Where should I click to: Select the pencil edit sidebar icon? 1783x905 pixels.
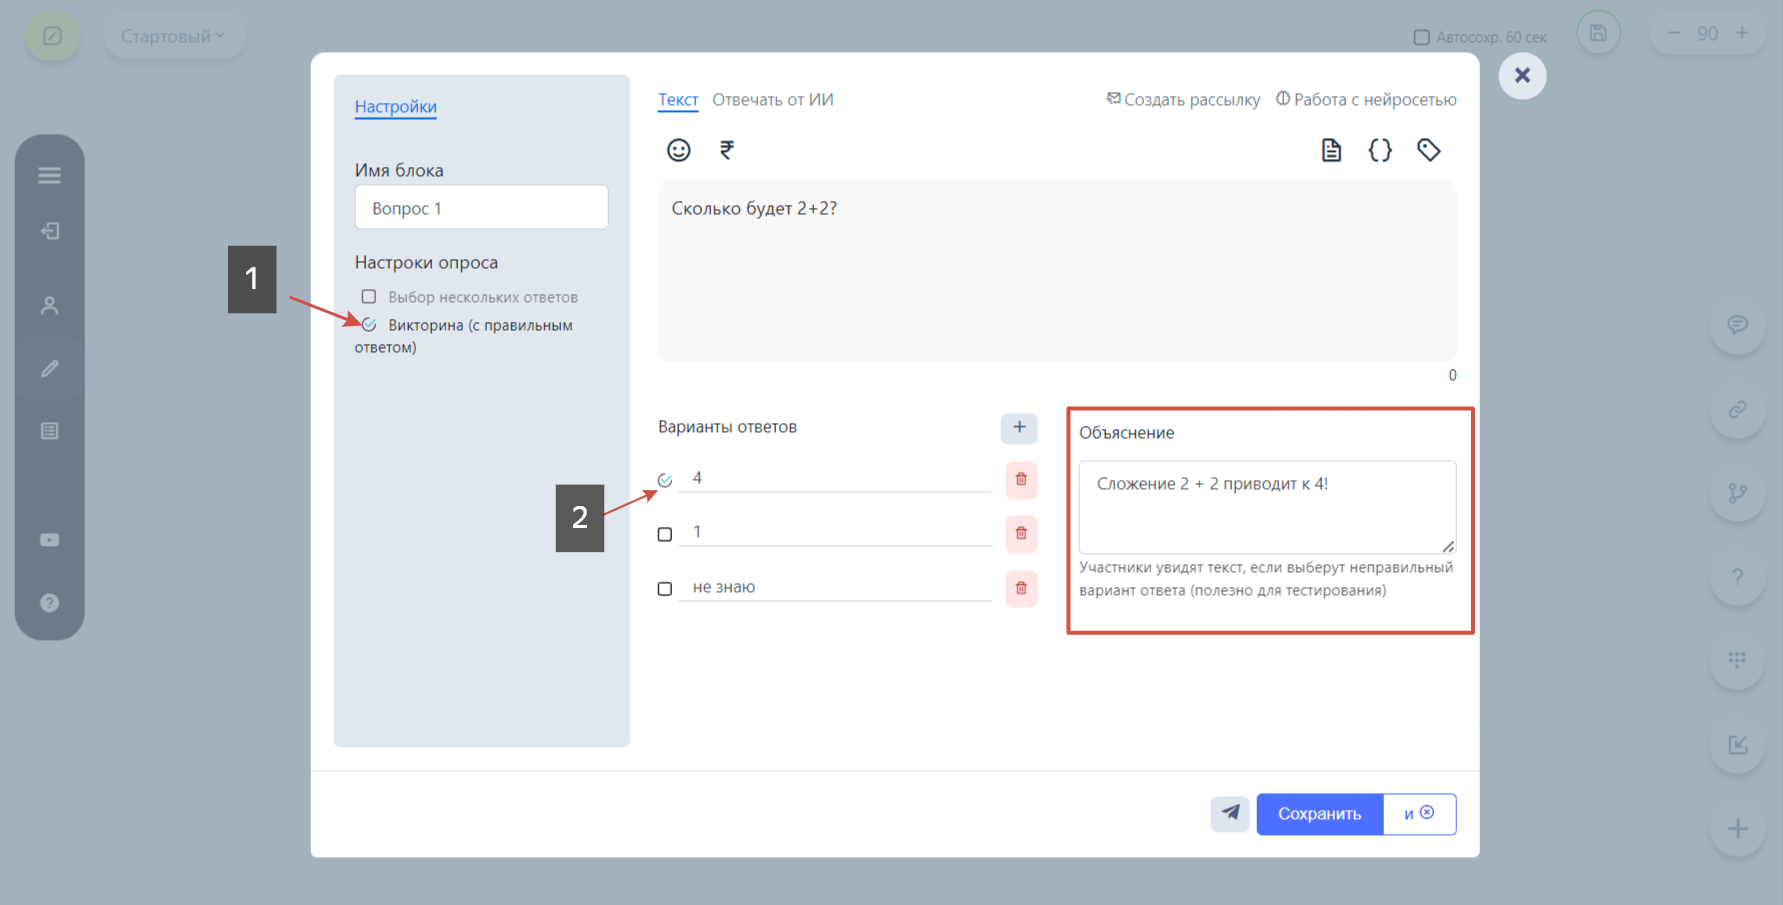point(50,369)
